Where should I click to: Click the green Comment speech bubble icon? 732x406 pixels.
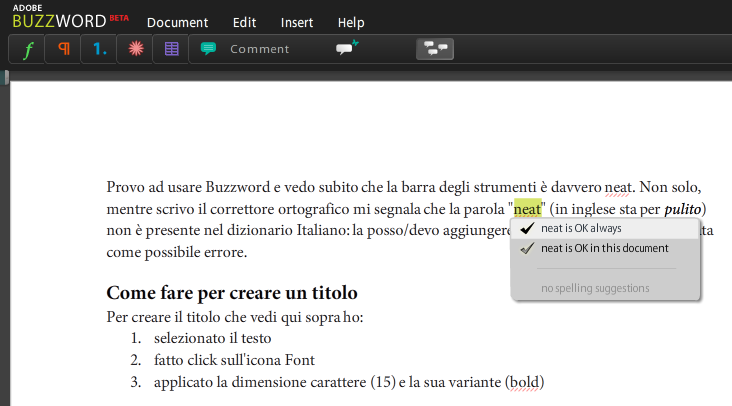(208, 49)
